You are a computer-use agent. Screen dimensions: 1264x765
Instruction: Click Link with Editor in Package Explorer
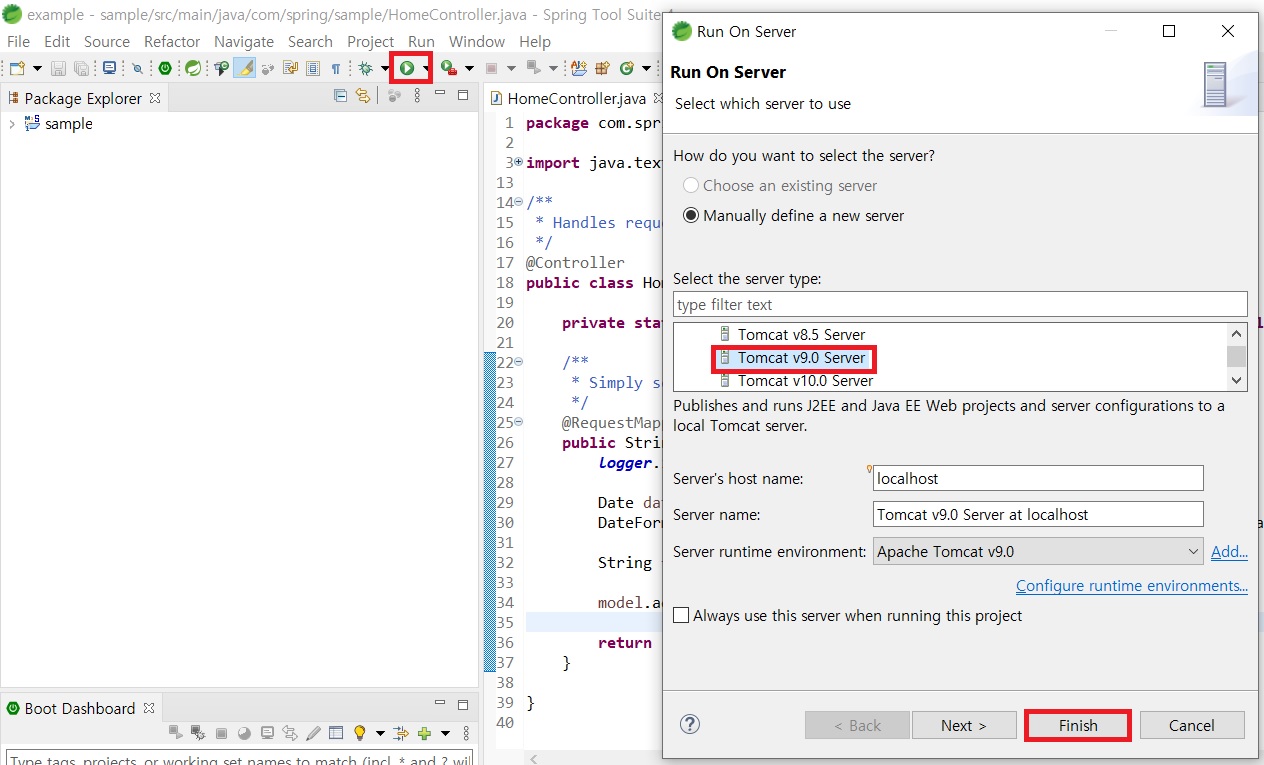click(362, 95)
